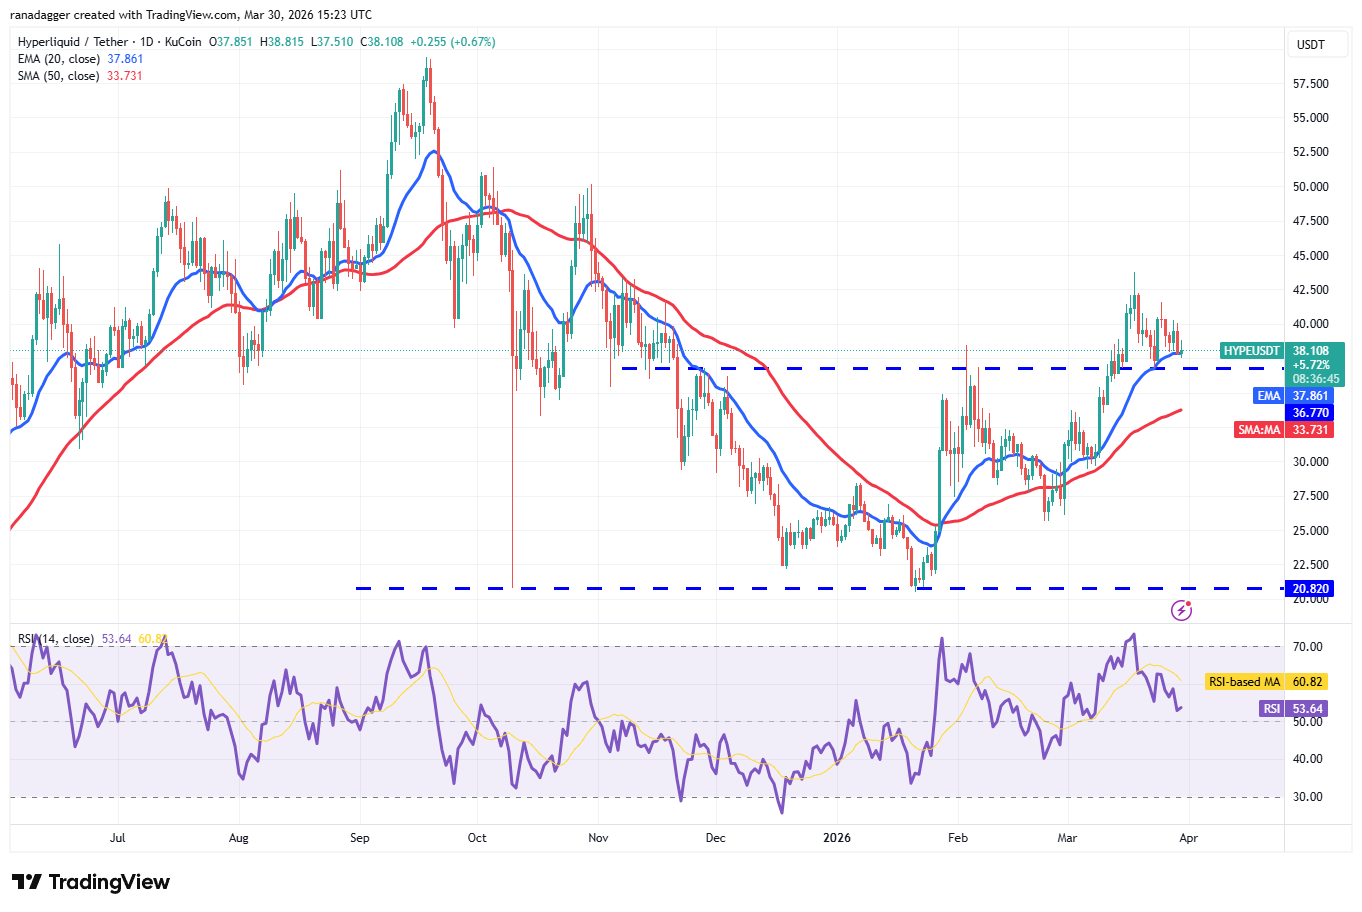Select 2026 on the time axis
The image size is (1362, 912).
click(836, 838)
